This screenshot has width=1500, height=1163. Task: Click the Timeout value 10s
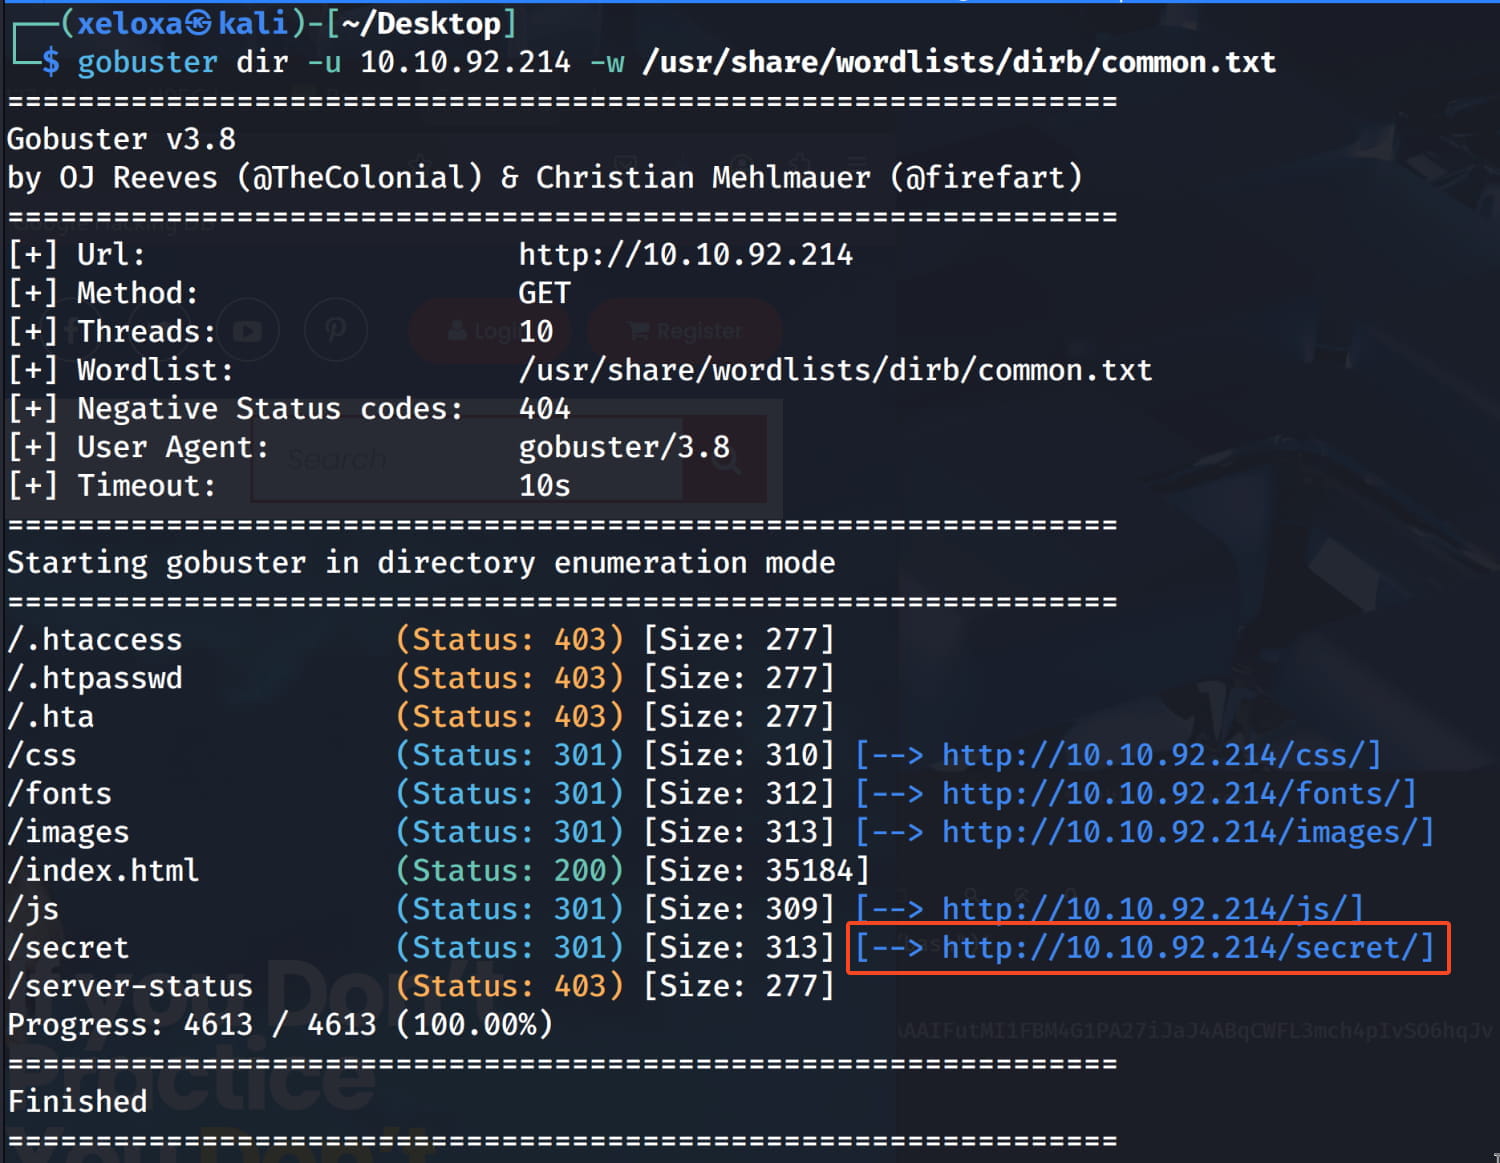click(x=544, y=486)
